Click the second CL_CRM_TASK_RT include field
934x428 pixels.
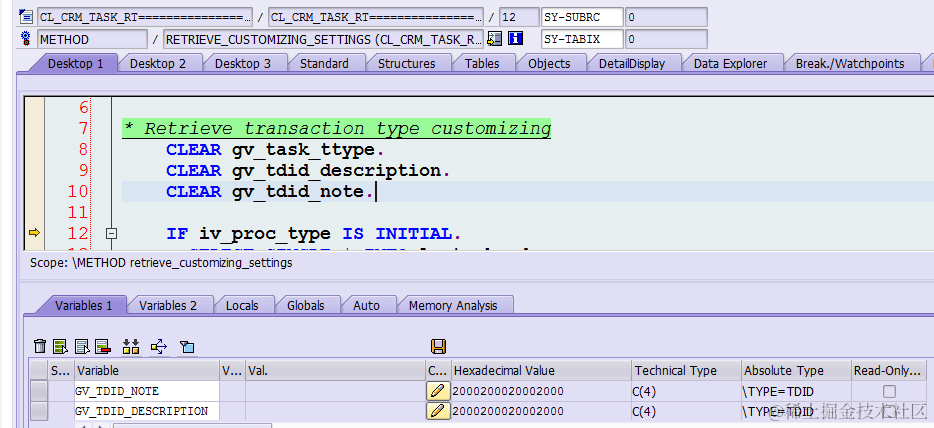coord(376,17)
